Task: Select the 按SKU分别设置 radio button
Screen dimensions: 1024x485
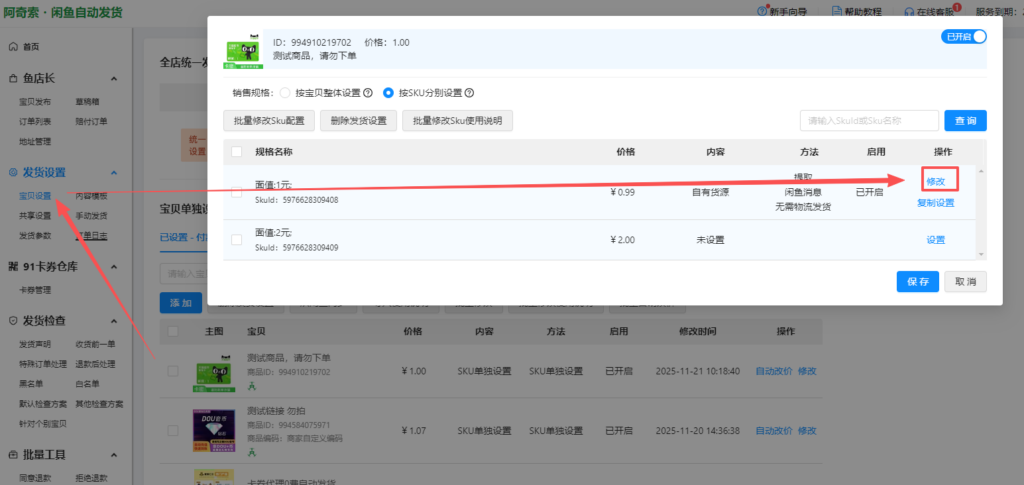Action: (389, 93)
